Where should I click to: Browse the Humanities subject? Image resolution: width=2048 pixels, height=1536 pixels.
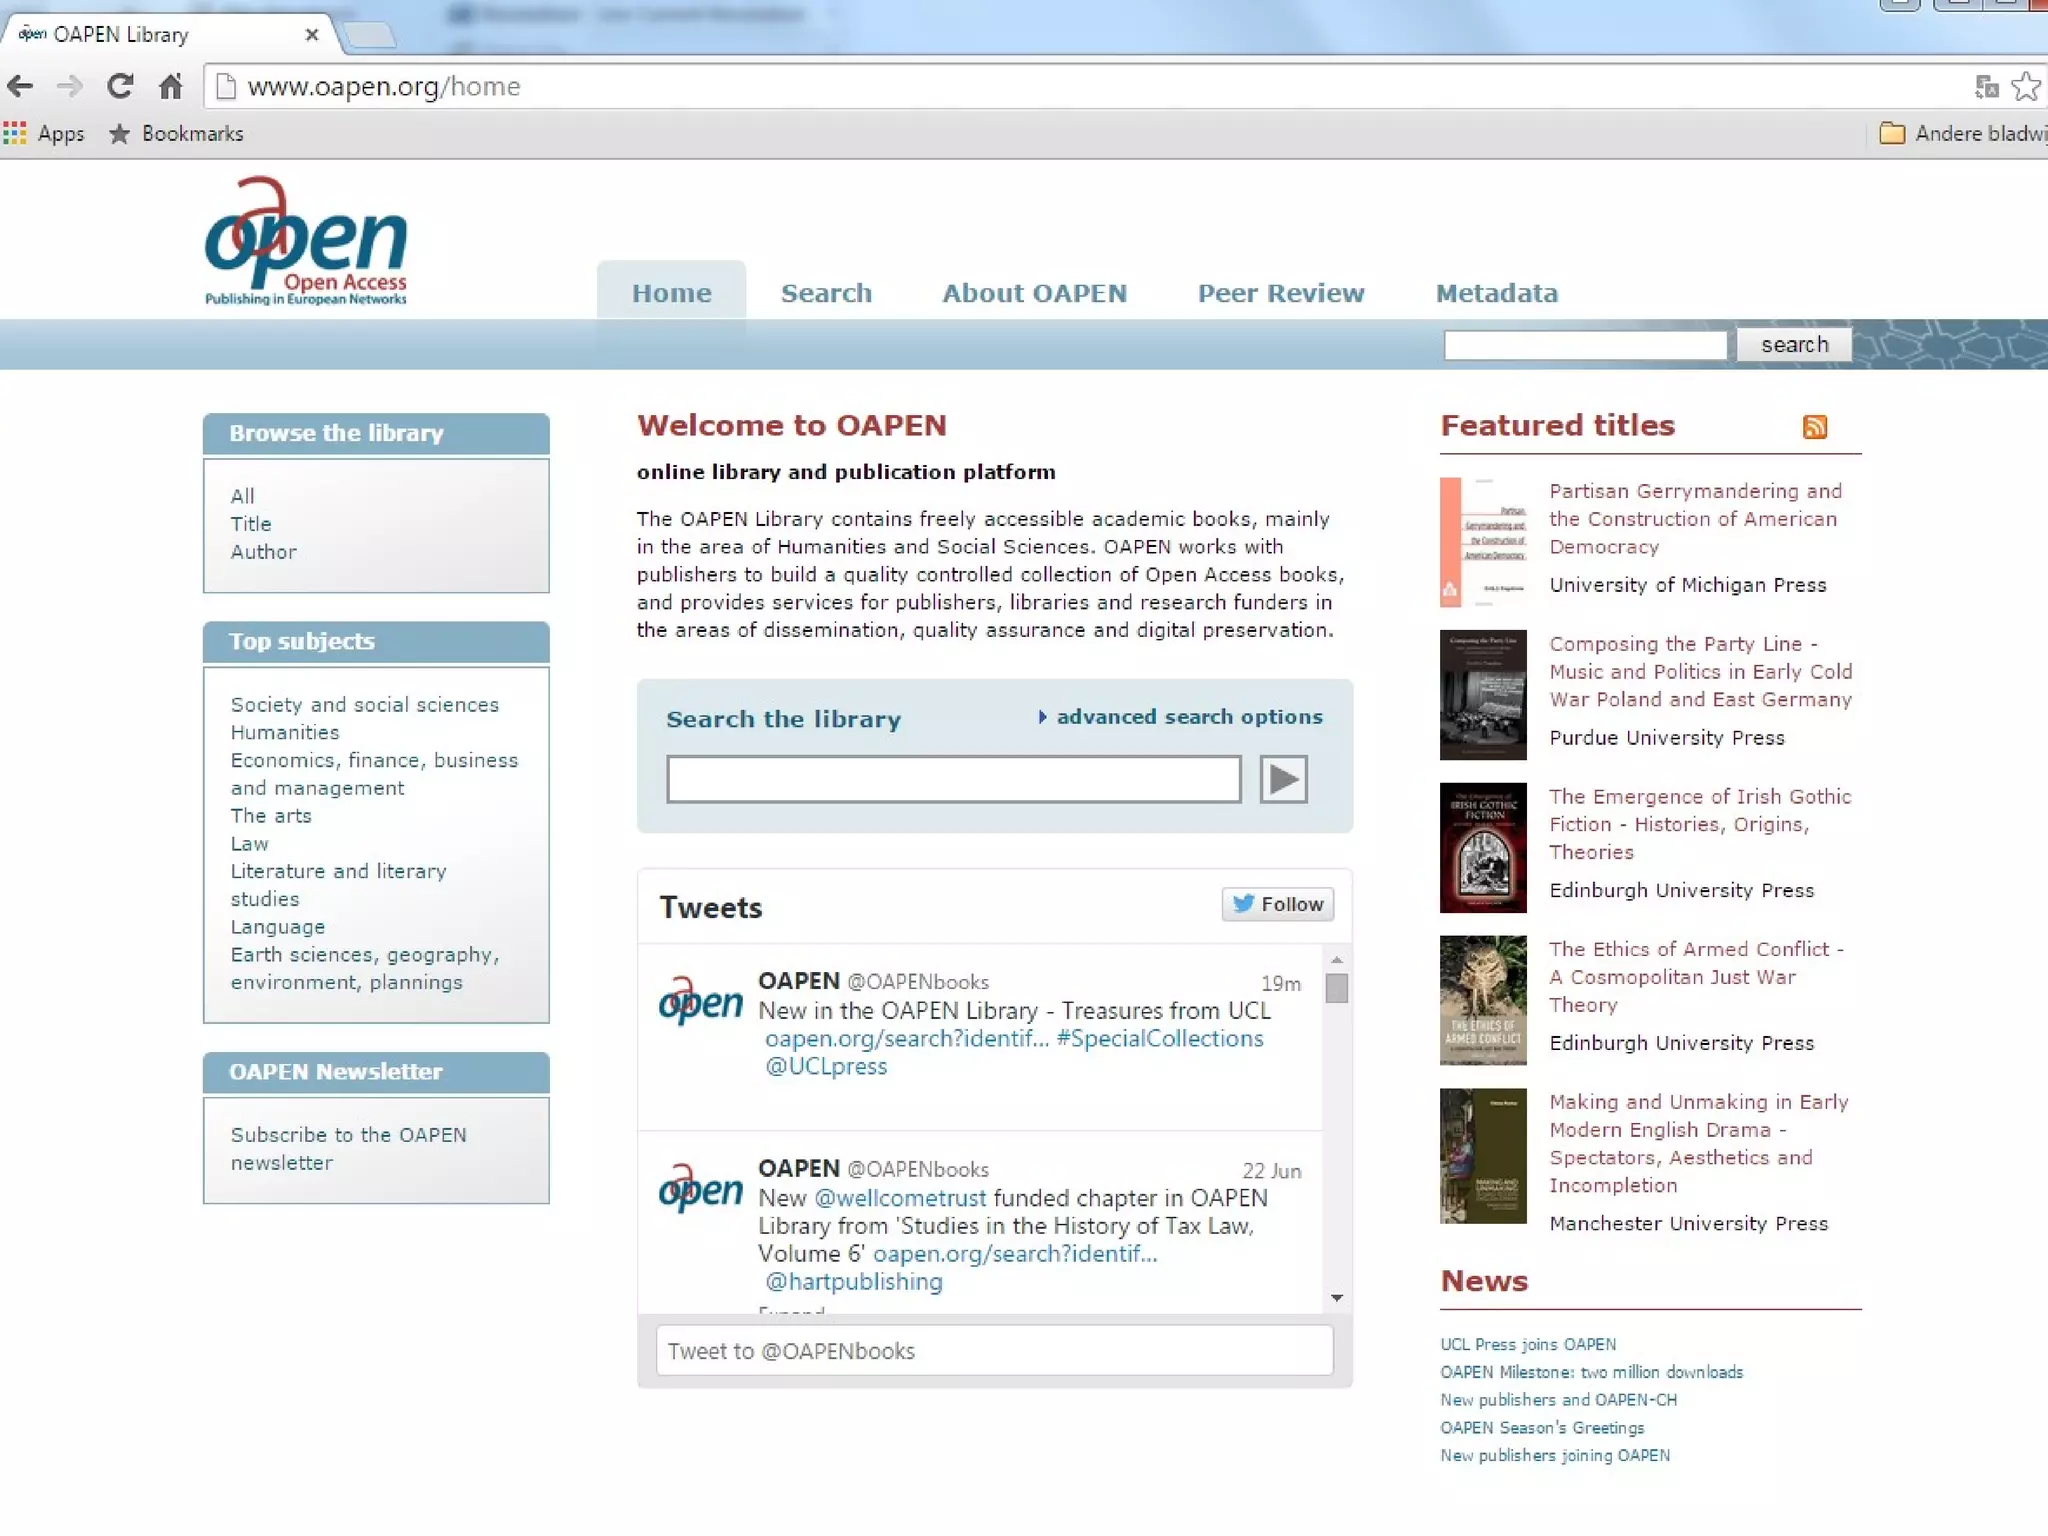285,732
